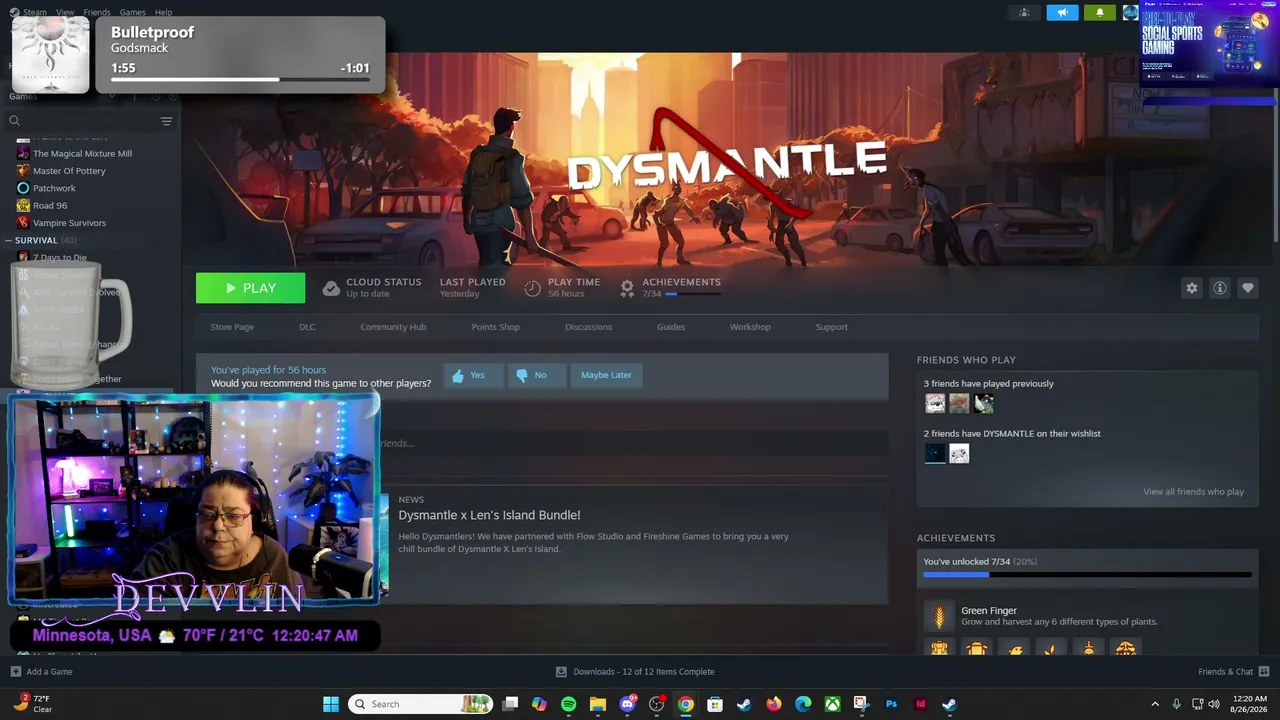
Task: Click the volume icon in system tray
Action: click(x=1214, y=704)
